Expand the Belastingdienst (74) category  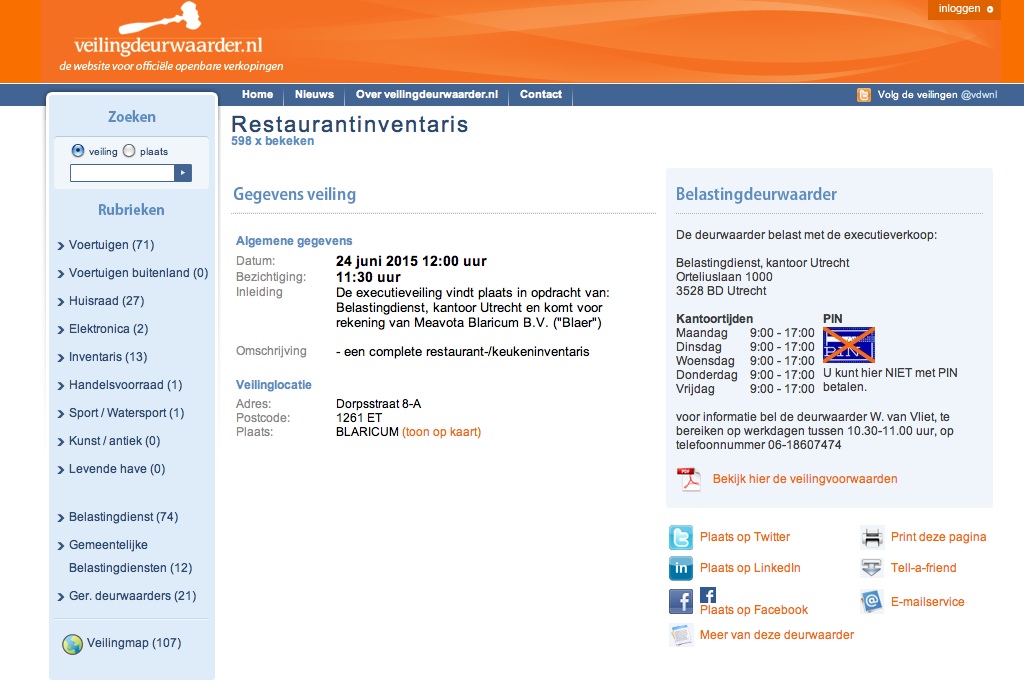[x=122, y=517]
